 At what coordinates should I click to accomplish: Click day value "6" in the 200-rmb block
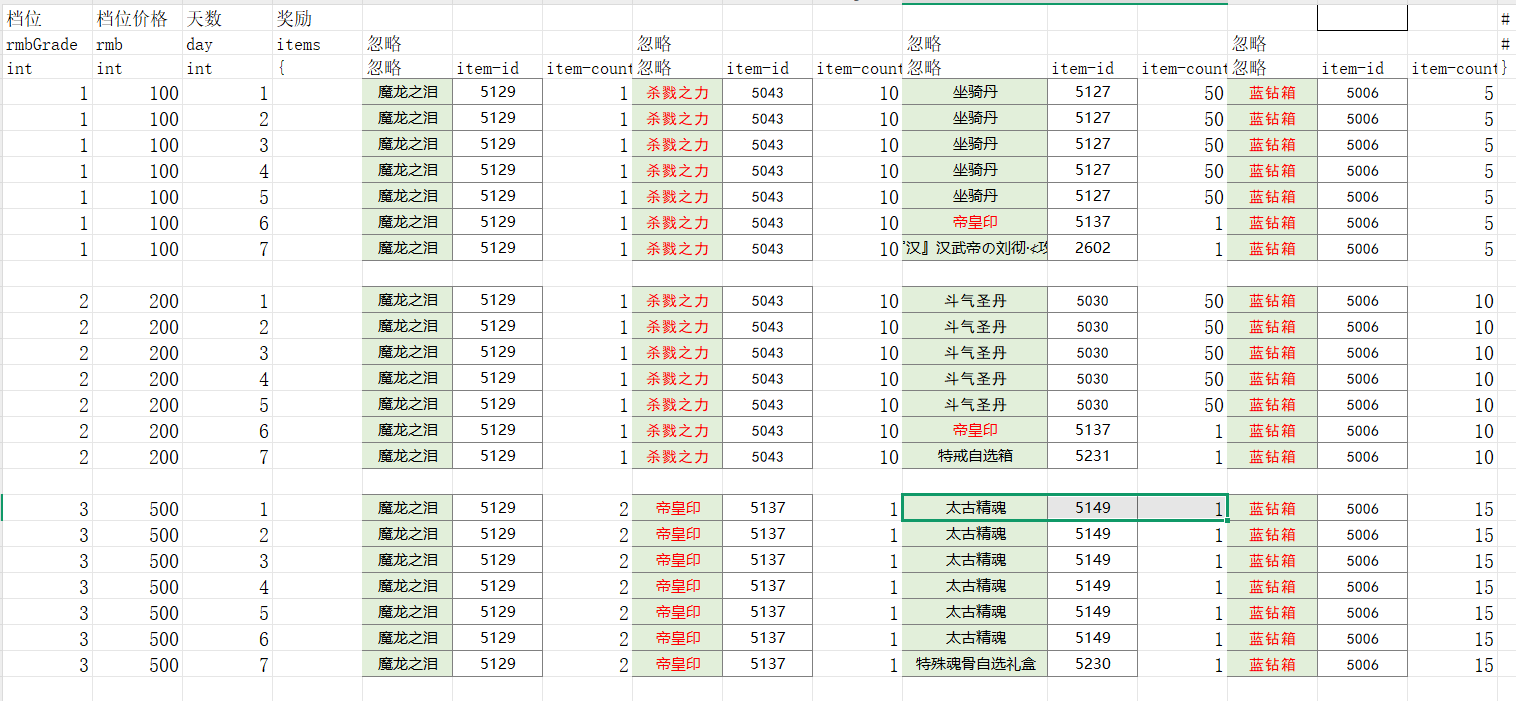pyautogui.click(x=227, y=430)
